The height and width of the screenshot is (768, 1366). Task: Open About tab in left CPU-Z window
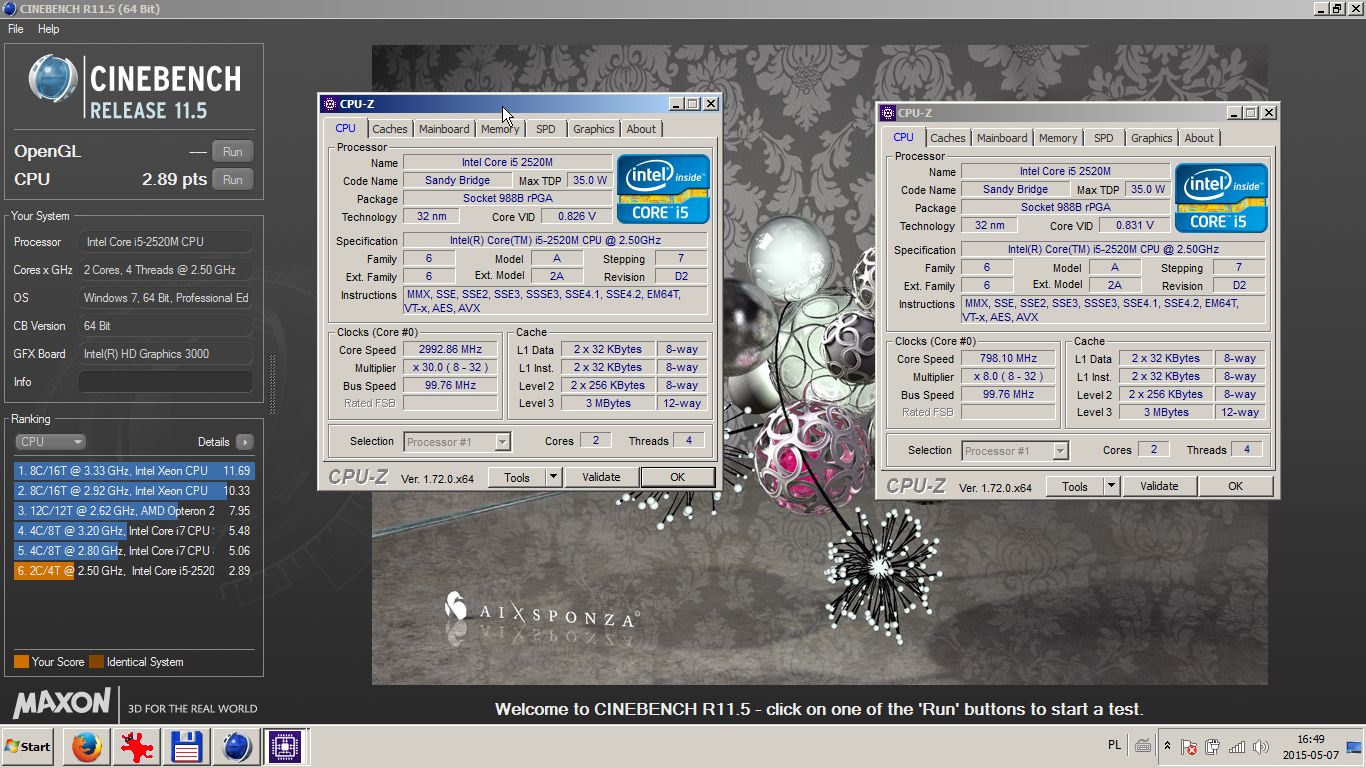click(x=641, y=129)
